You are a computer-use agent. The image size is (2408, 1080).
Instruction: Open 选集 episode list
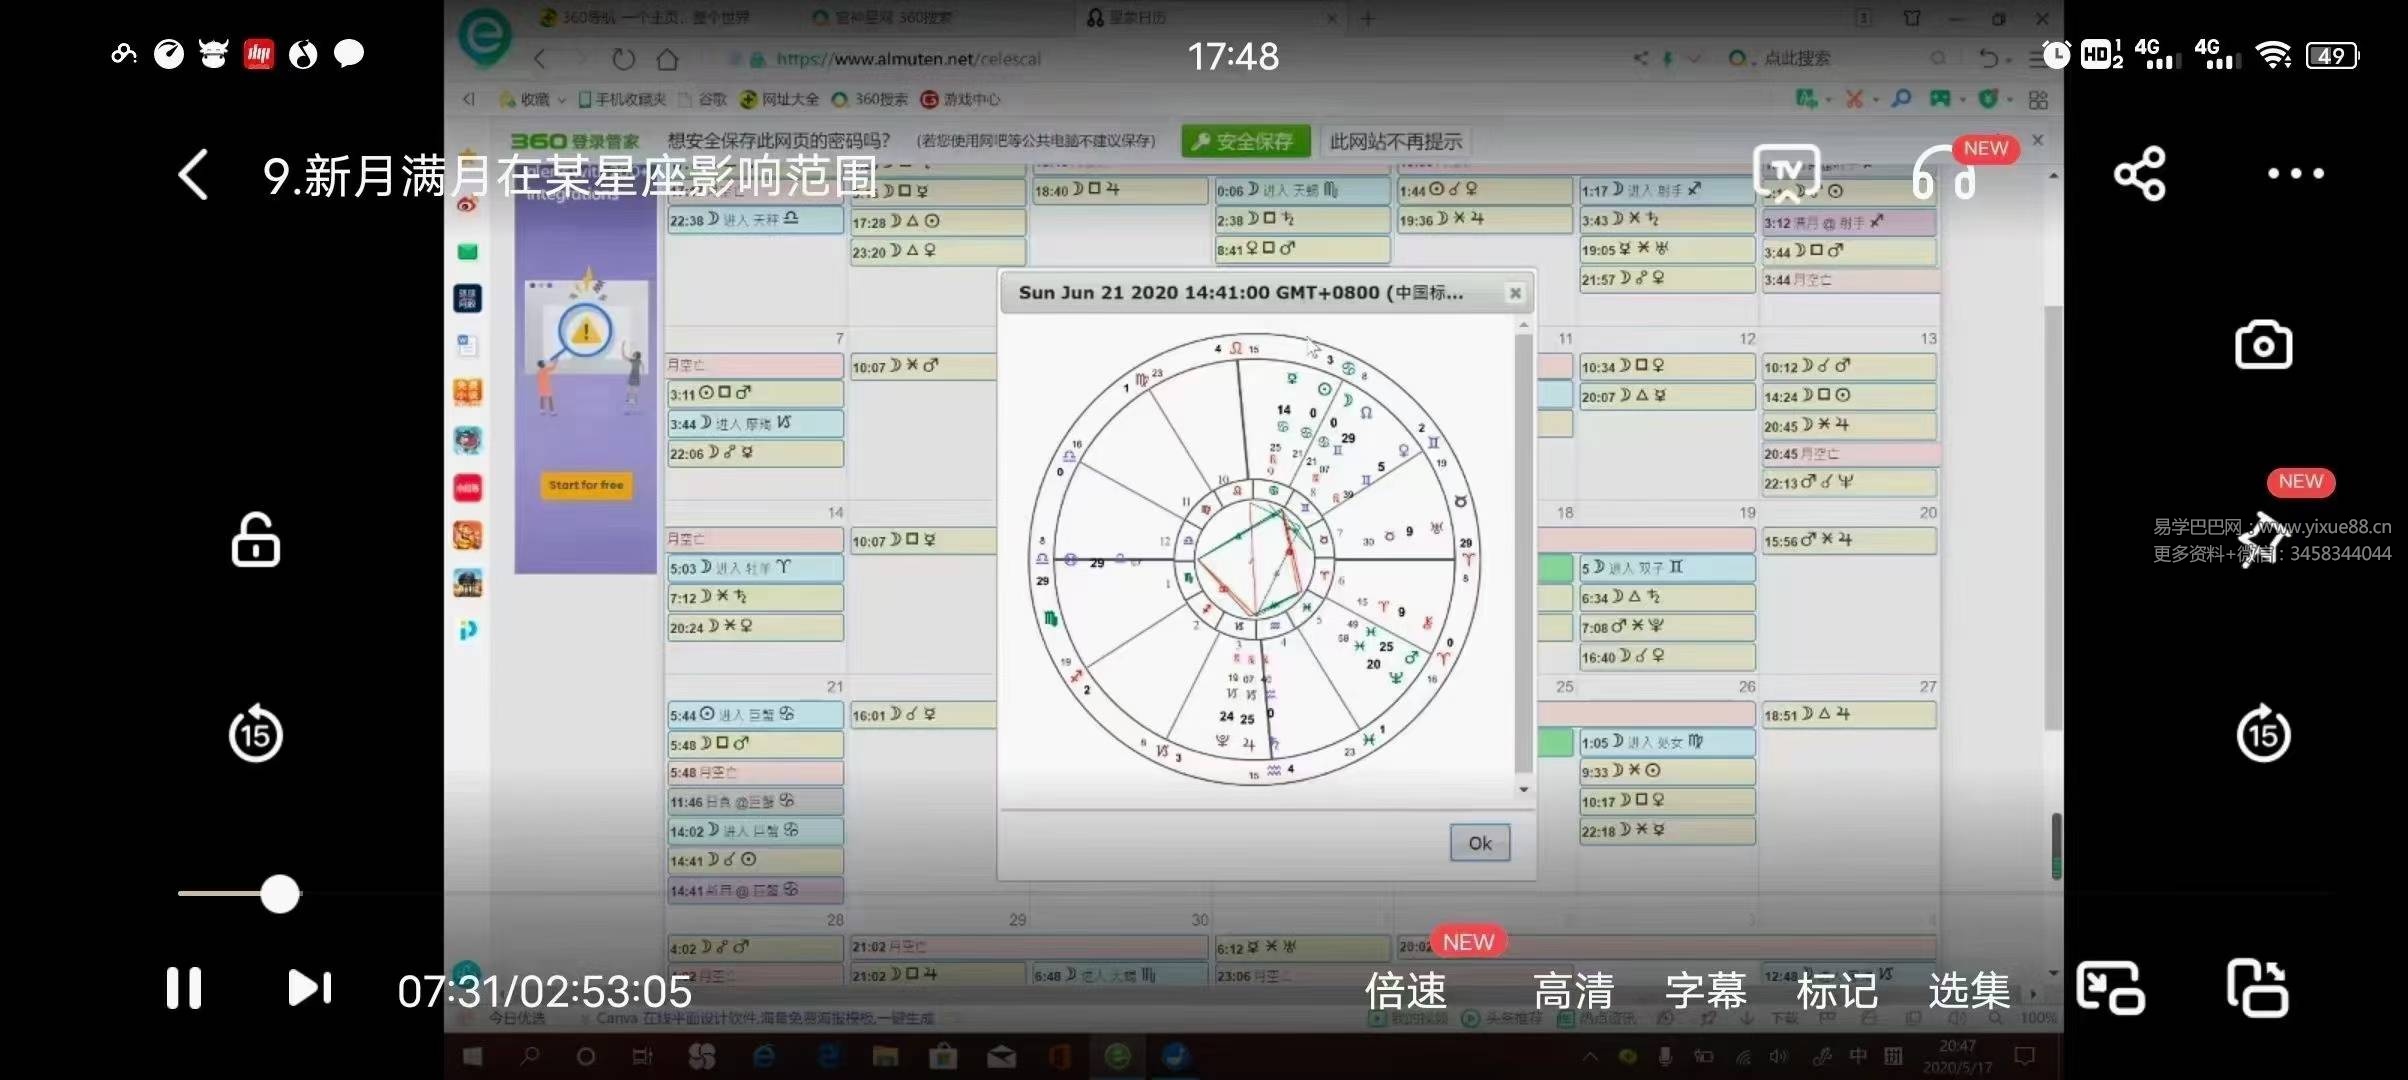coord(1969,991)
